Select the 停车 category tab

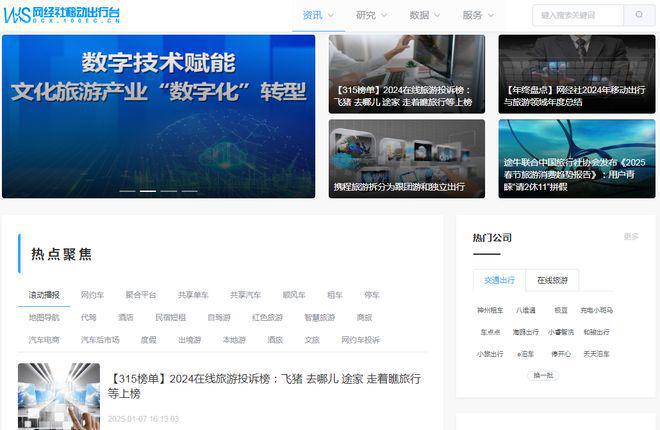[x=372, y=295]
